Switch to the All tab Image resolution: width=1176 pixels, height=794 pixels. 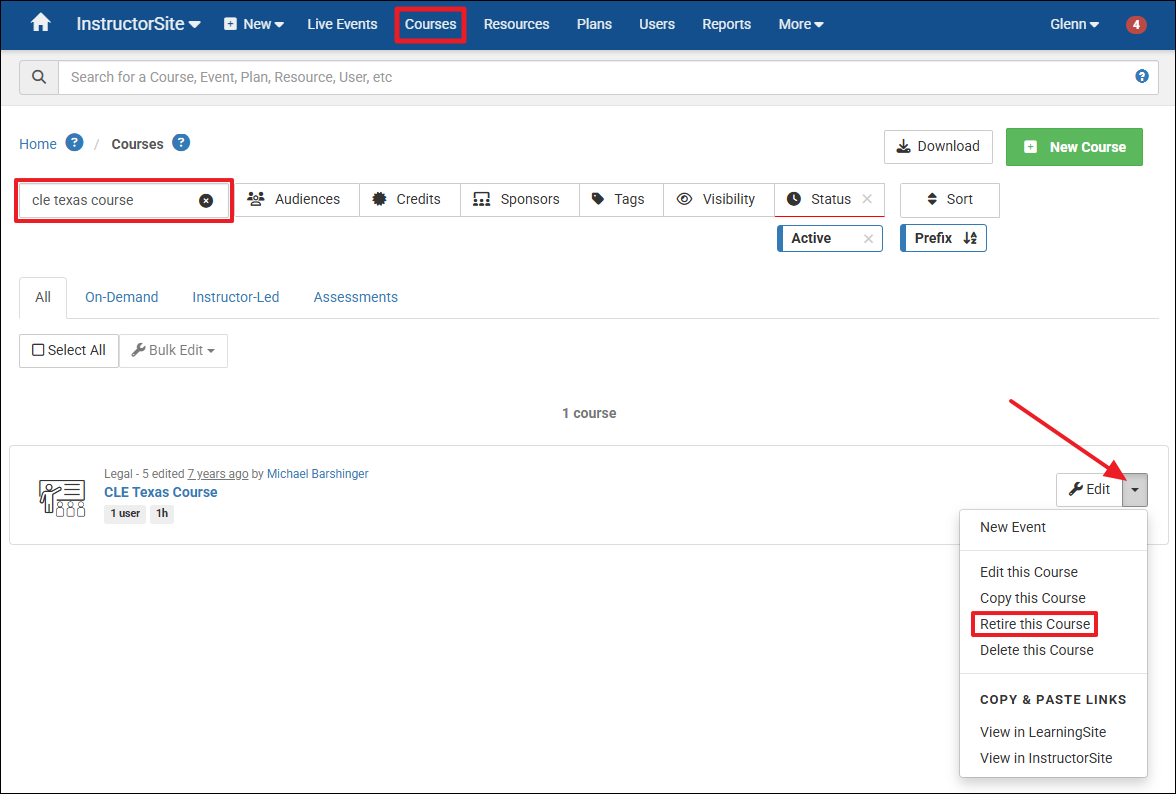43,298
